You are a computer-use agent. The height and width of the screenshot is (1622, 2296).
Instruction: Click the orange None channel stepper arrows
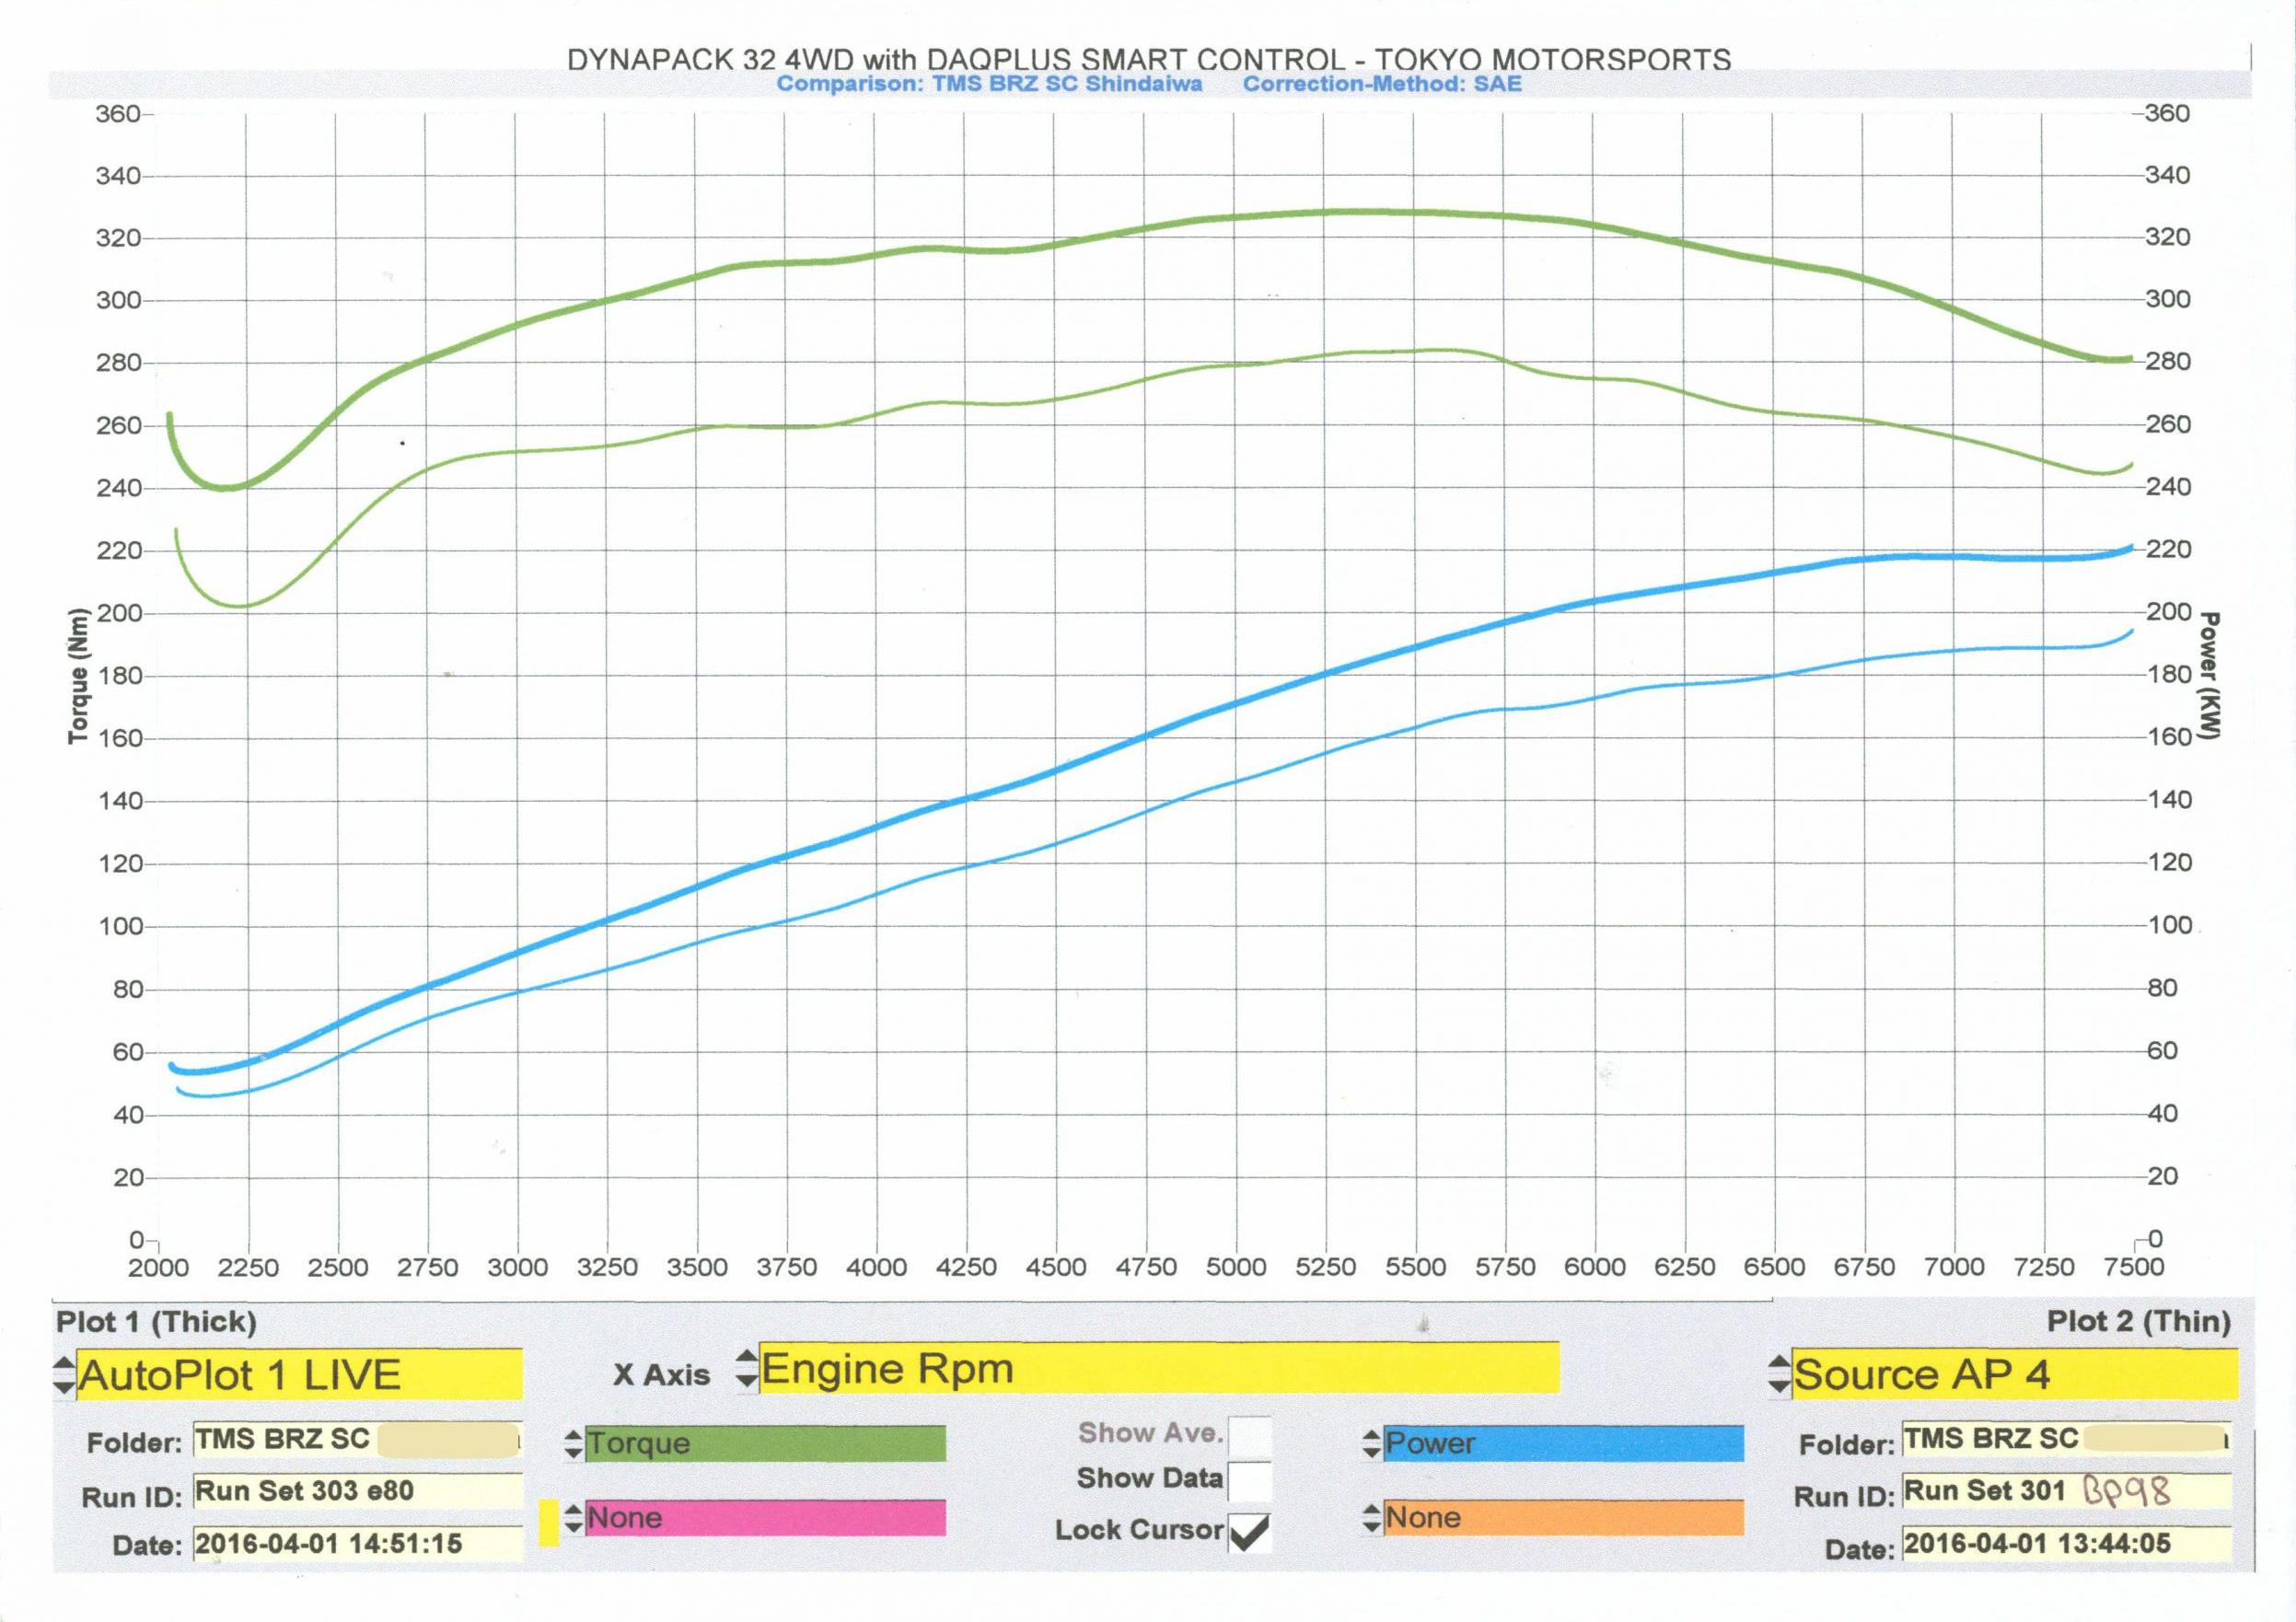(1372, 1518)
